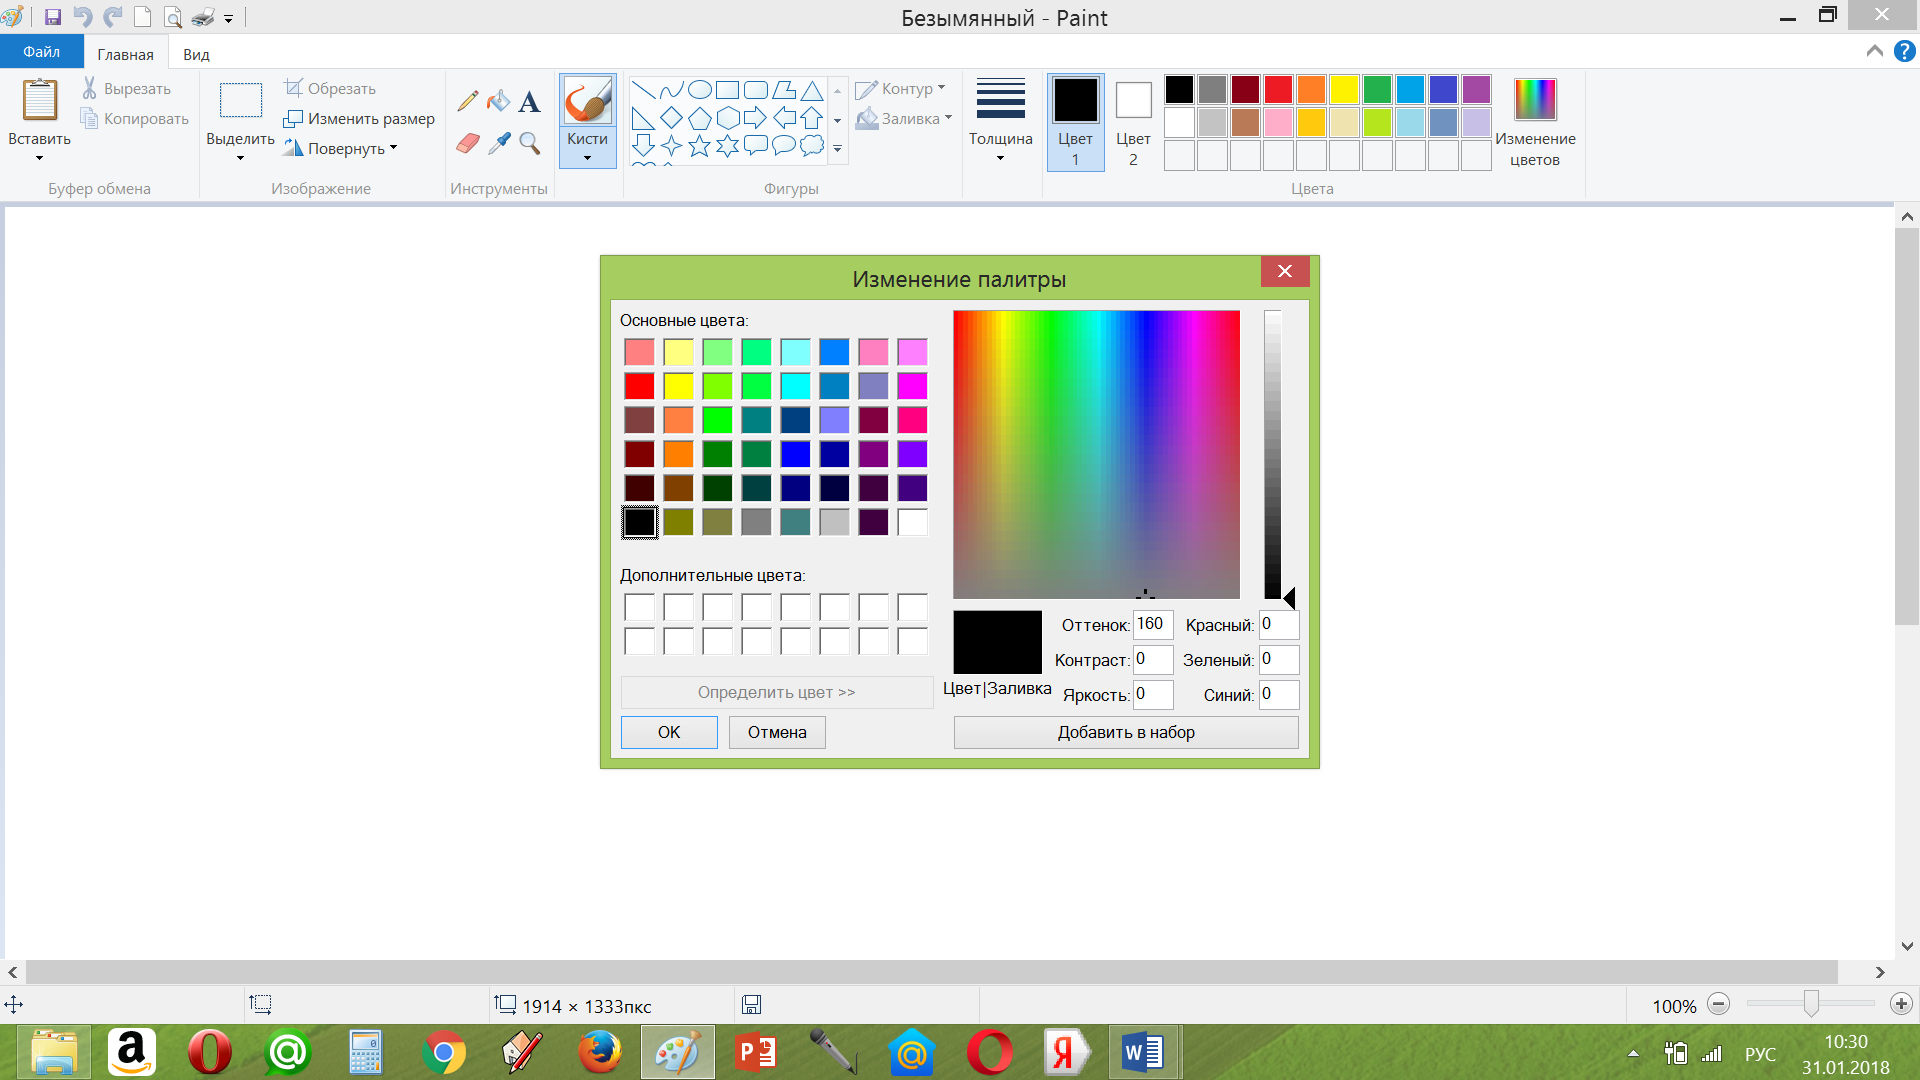1920x1080 pixels.
Task: Open File Explorer from the taskbar
Action: (54, 1052)
